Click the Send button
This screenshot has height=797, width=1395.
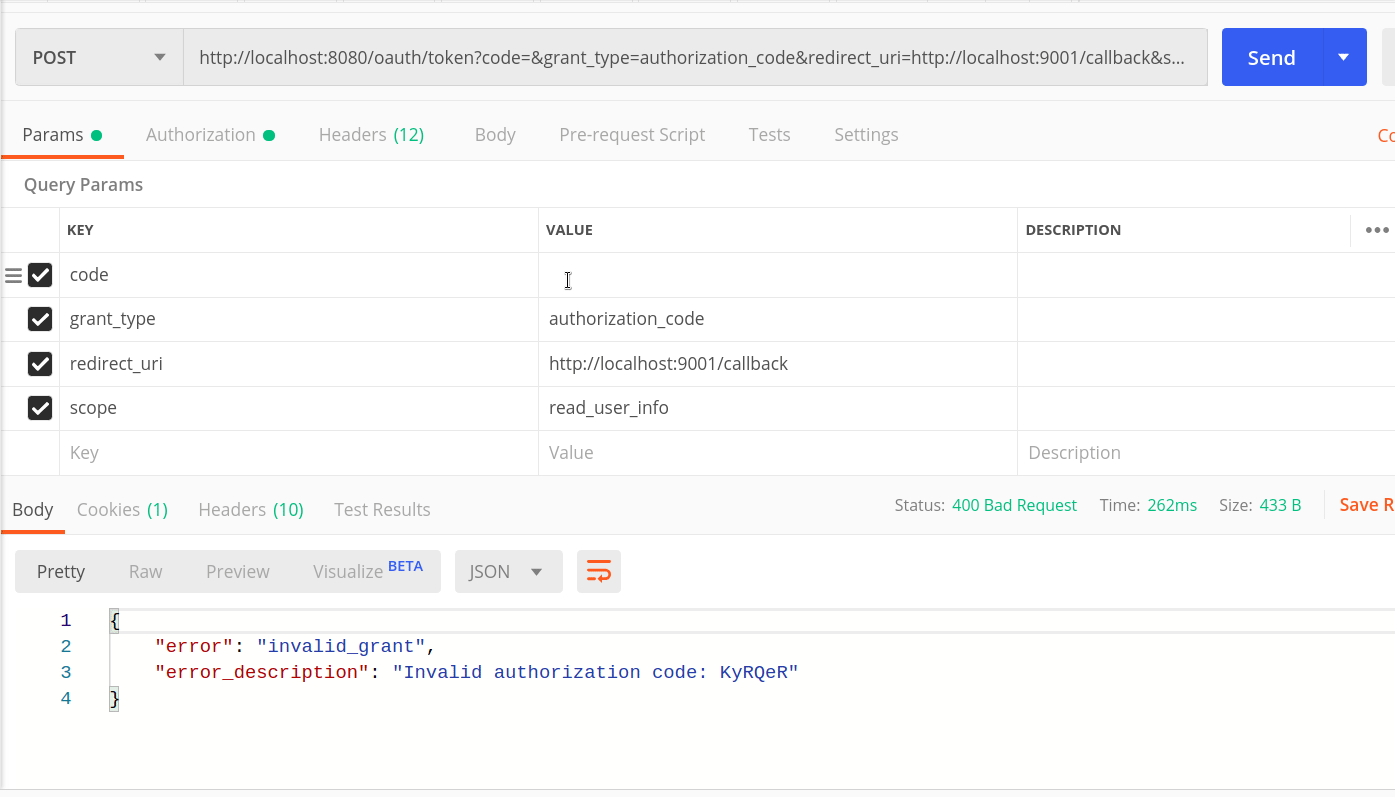(x=1271, y=57)
